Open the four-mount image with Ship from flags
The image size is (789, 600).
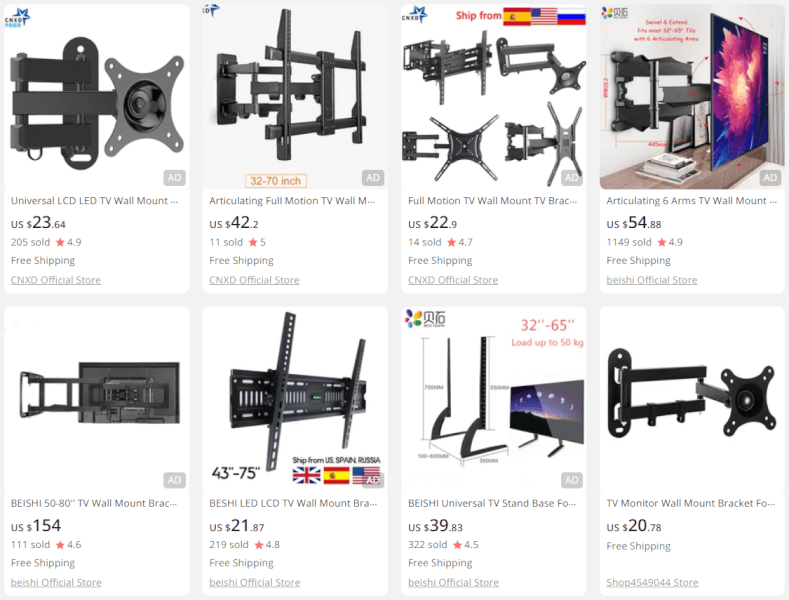coord(494,97)
